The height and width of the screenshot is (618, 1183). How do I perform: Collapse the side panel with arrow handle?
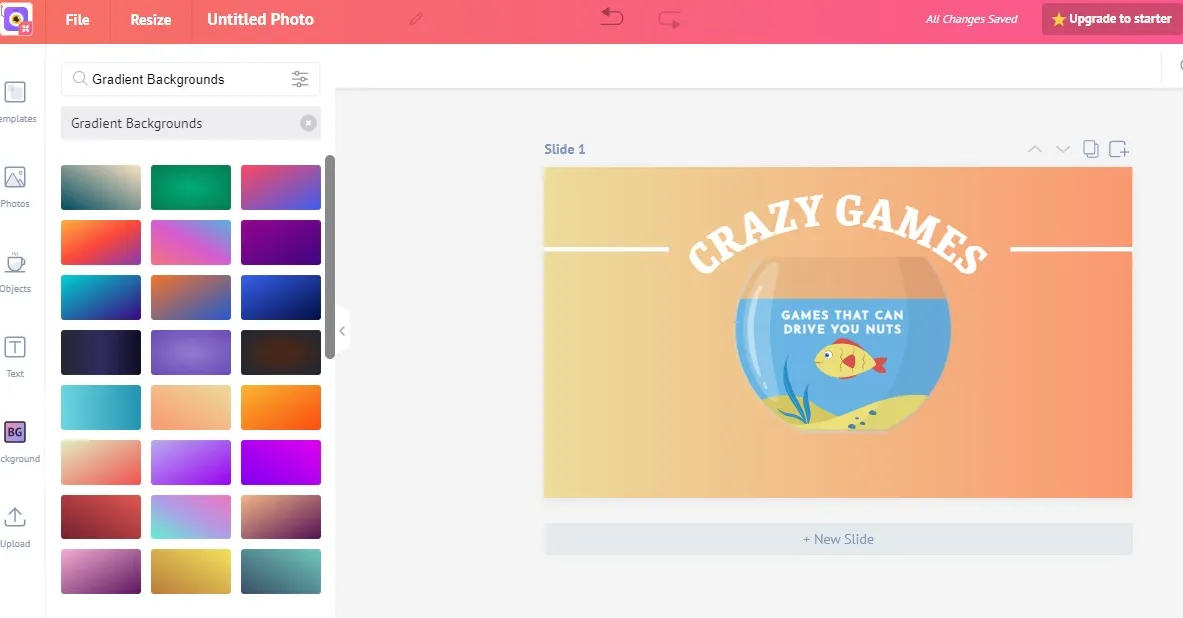click(x=342, y=331)
